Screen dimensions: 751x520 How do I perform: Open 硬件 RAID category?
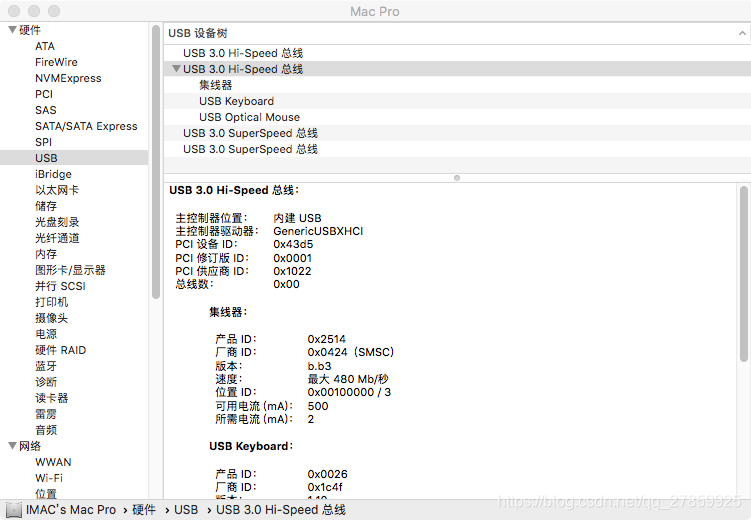tap(60, 350)
